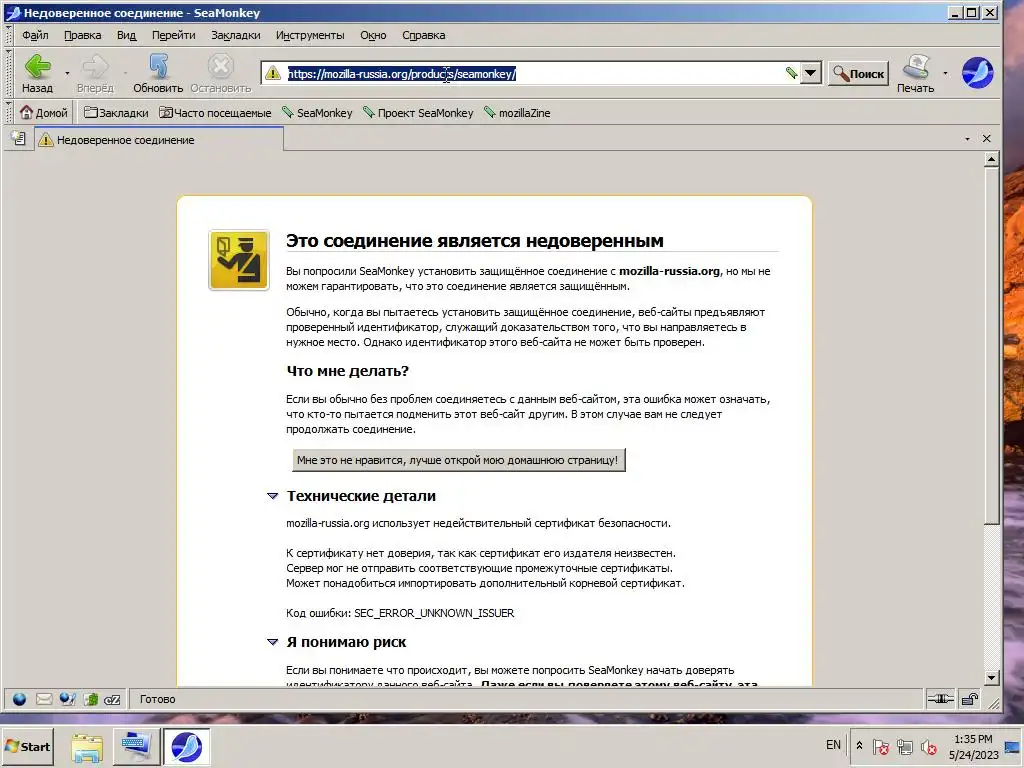
Task: Open the Домой home bookmark
Action: tap(44, 113)
